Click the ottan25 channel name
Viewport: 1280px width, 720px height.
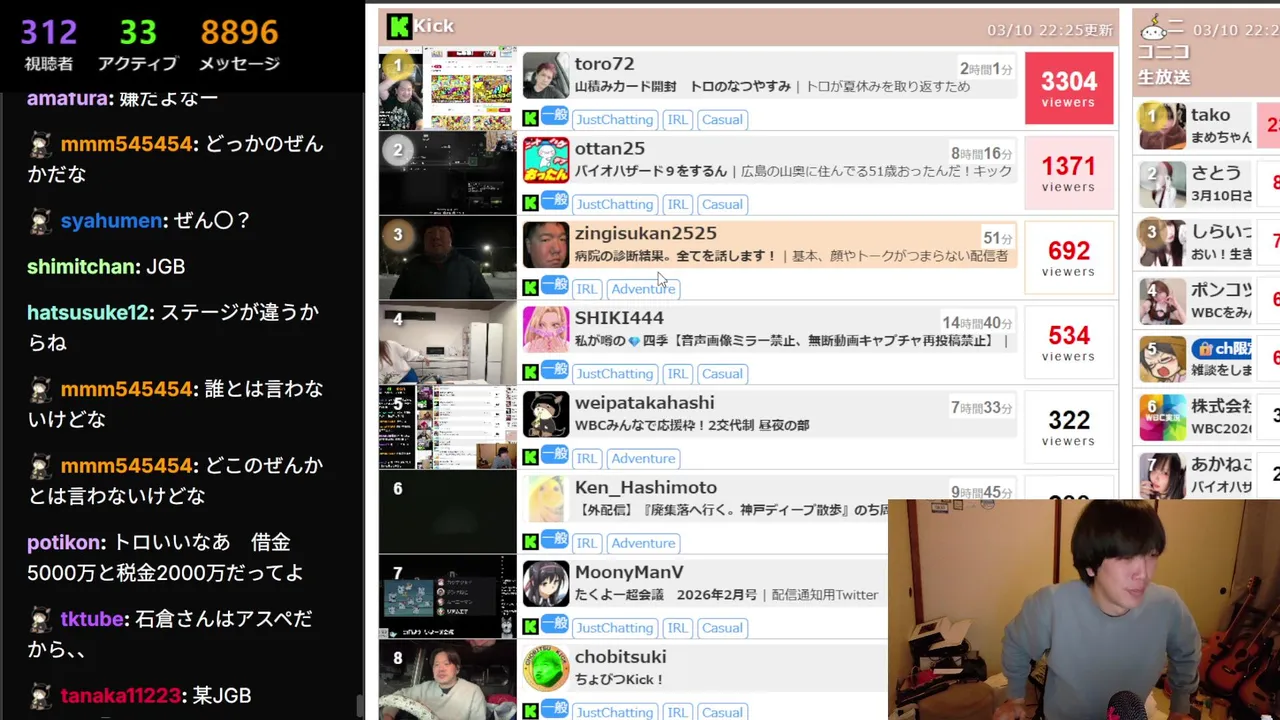[x=609, y=148]
